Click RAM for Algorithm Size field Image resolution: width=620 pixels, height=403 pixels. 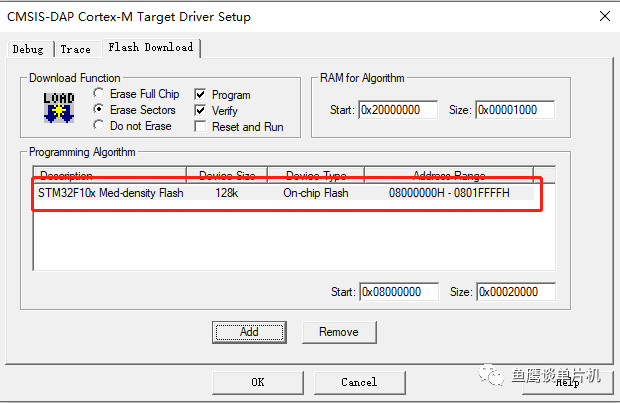[515, 110]
